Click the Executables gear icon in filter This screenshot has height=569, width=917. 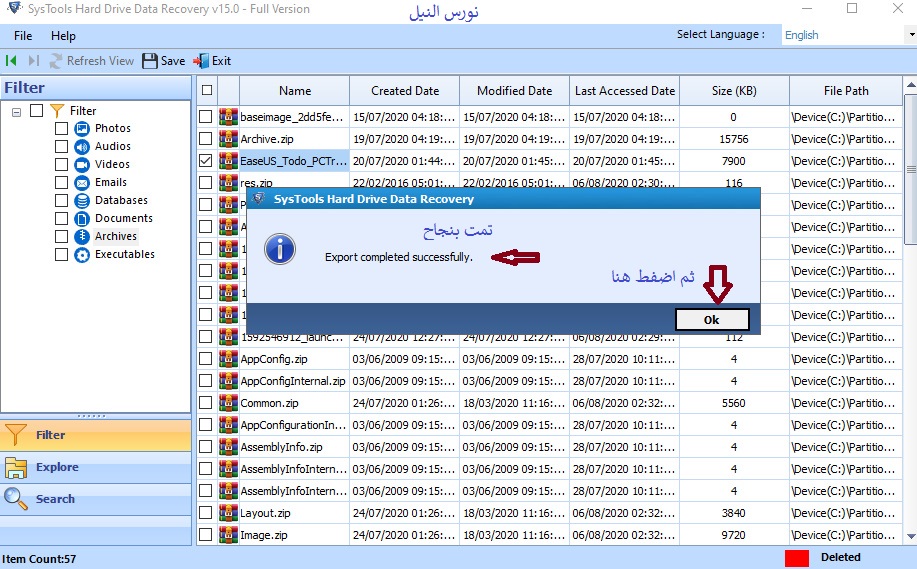[x=83, y=254]
